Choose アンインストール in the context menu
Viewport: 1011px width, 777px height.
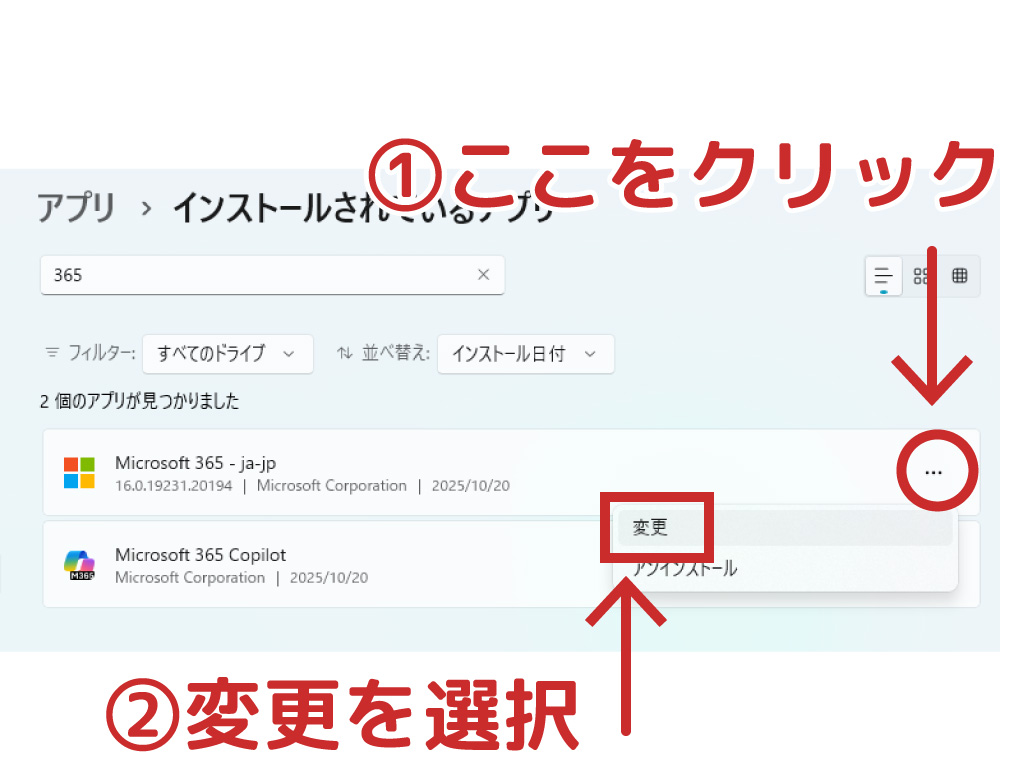[x=686, y=569]
